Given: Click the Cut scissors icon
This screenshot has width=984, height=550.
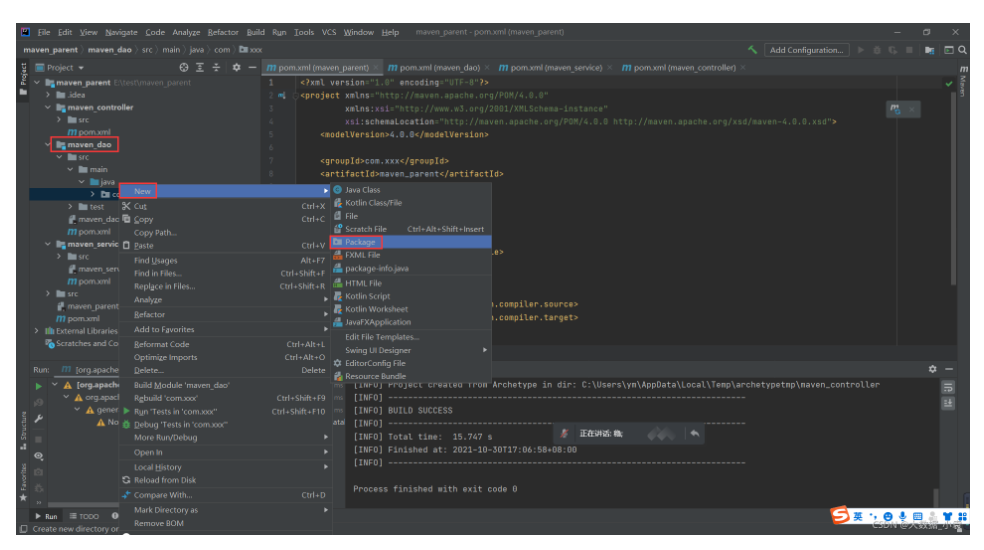Looking at the screenshot, I should (126, 206).
